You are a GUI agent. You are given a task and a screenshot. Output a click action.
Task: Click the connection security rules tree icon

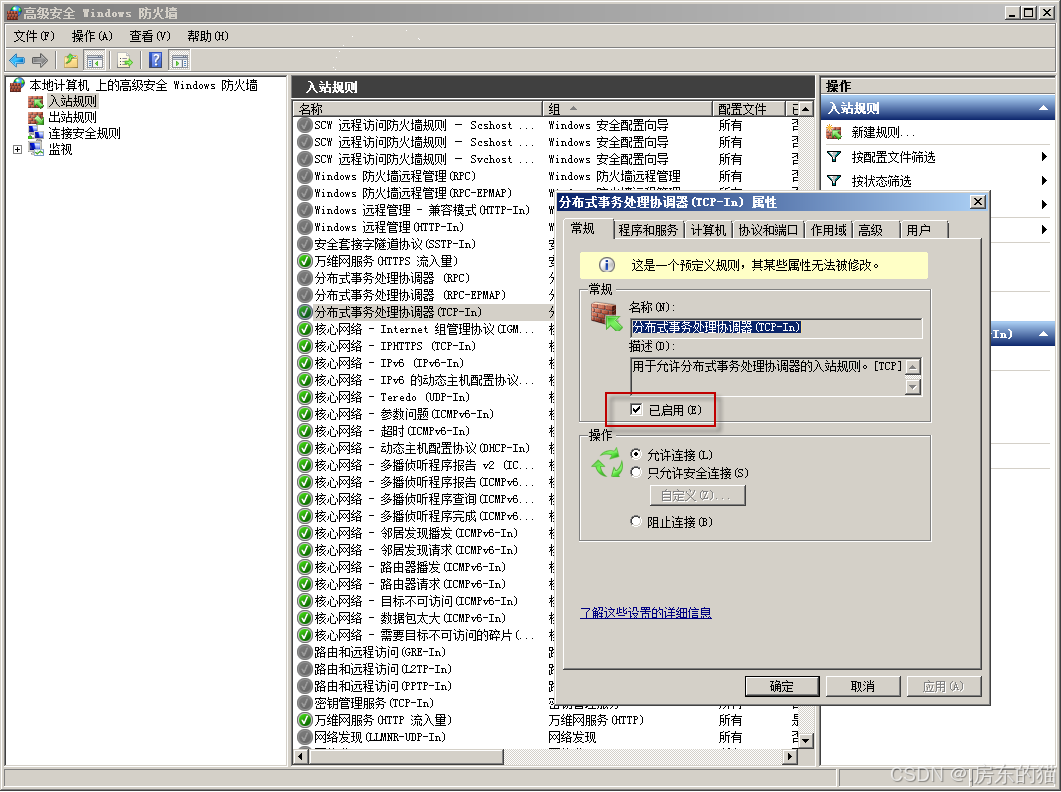35,133
